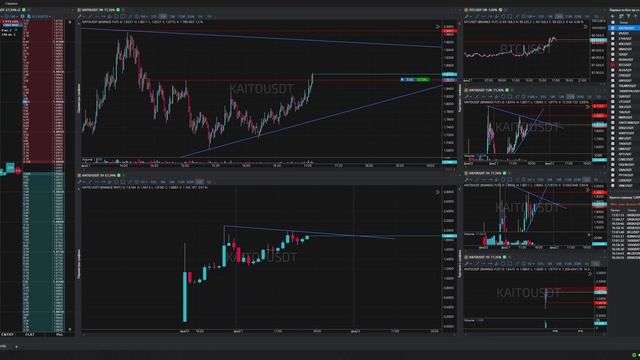
Task: Select the BTCUSDT row in the watchlist
Action: 624,65
